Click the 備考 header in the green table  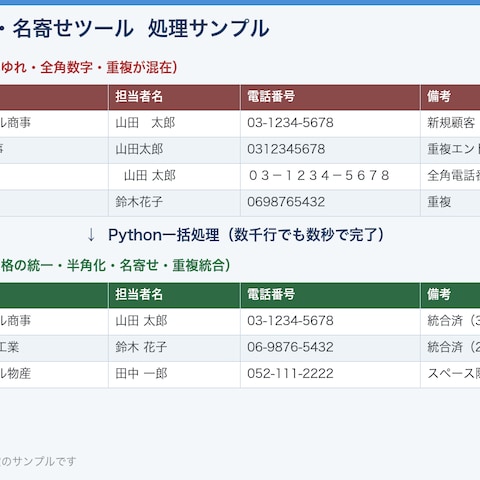(450, 295)
